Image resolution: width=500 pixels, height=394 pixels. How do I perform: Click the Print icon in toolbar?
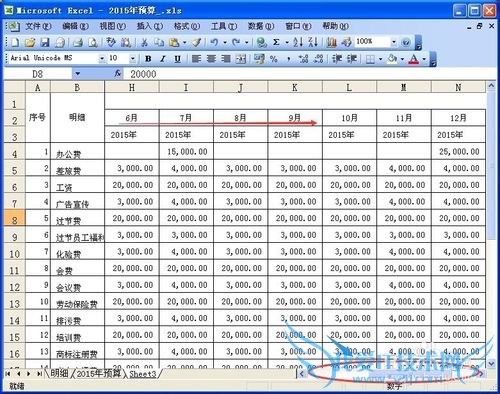77,42
